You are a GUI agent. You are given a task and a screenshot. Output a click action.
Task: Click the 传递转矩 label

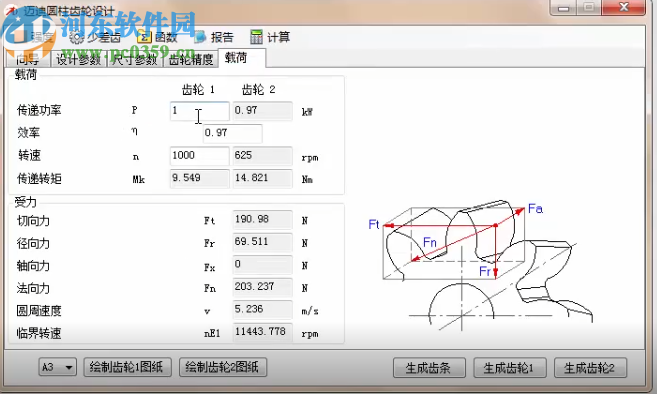pos(39,179)
